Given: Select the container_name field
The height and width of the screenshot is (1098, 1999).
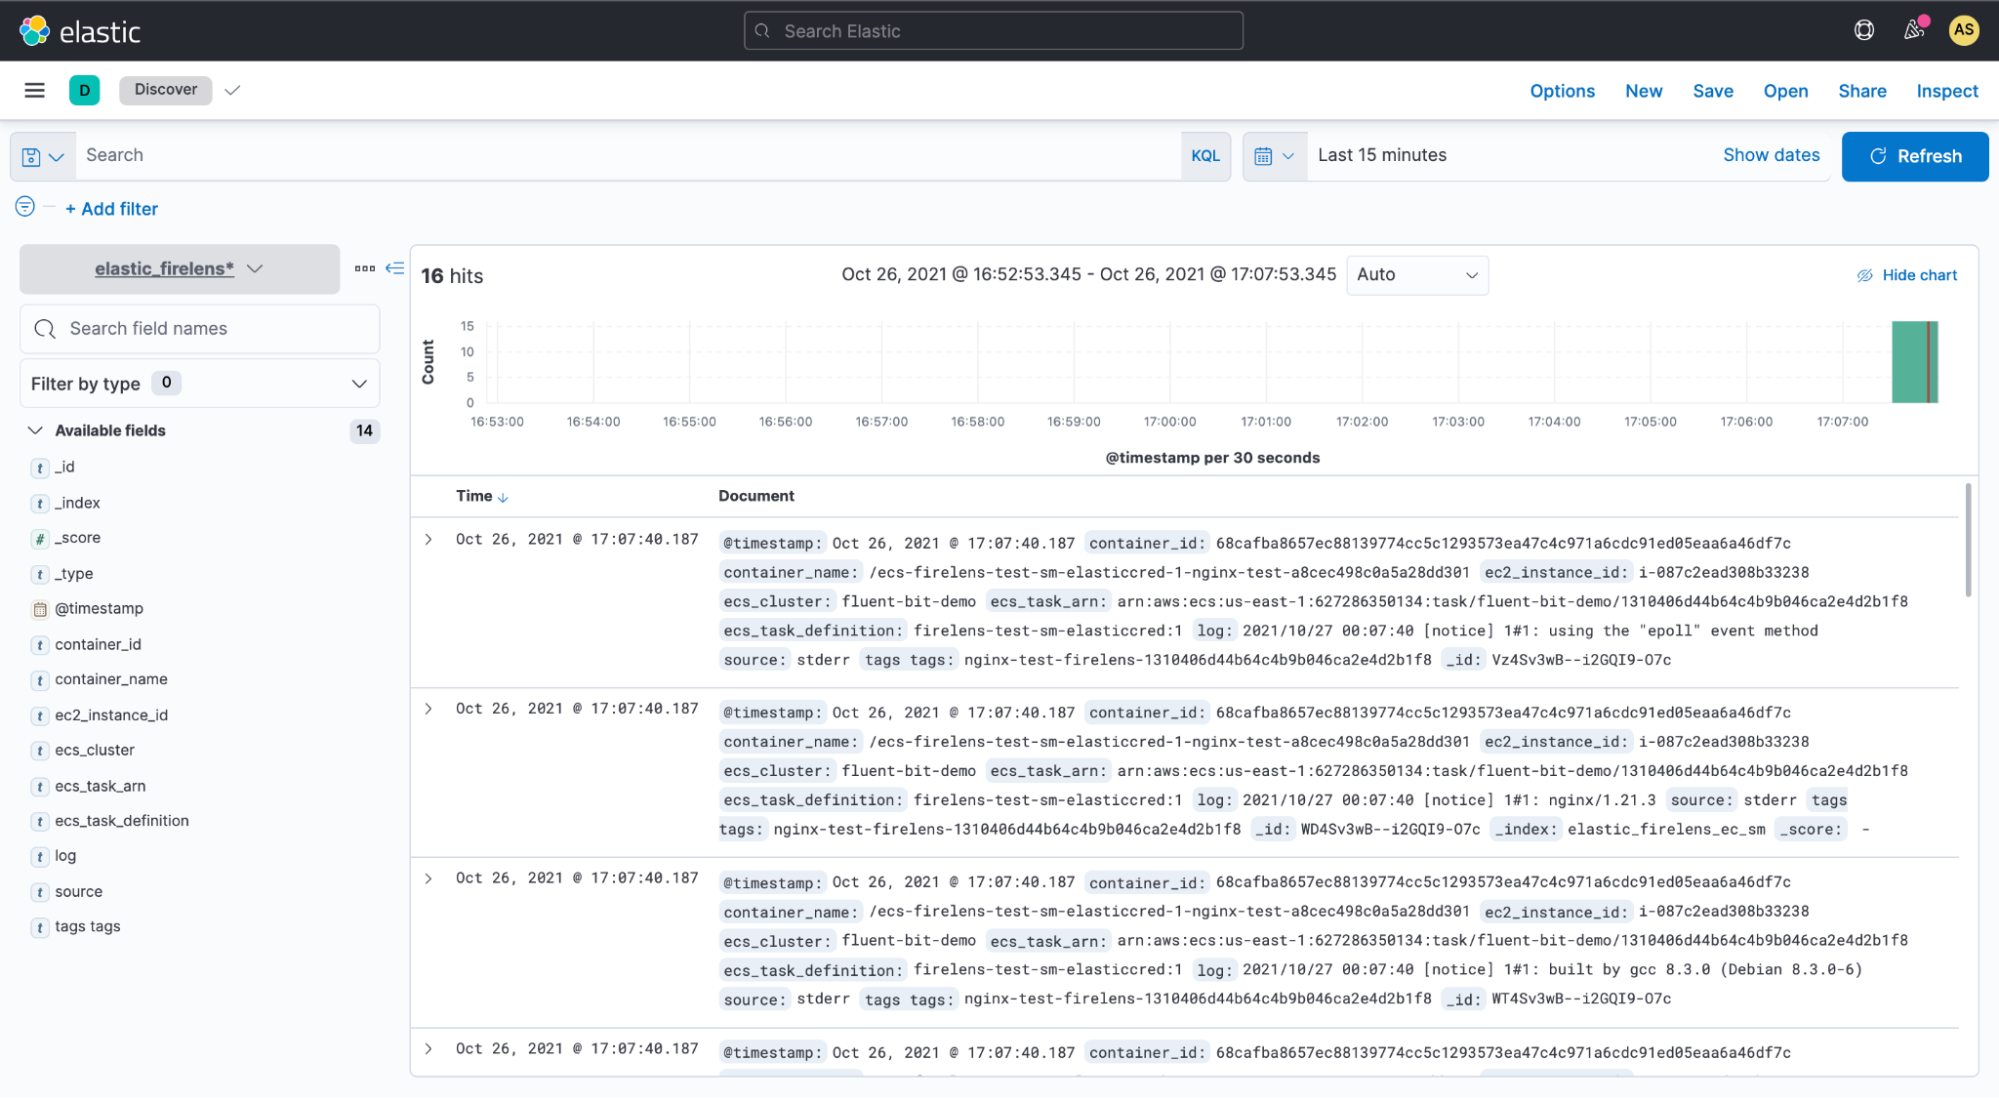Looking at the screenshot, I should tap(111, 679).
